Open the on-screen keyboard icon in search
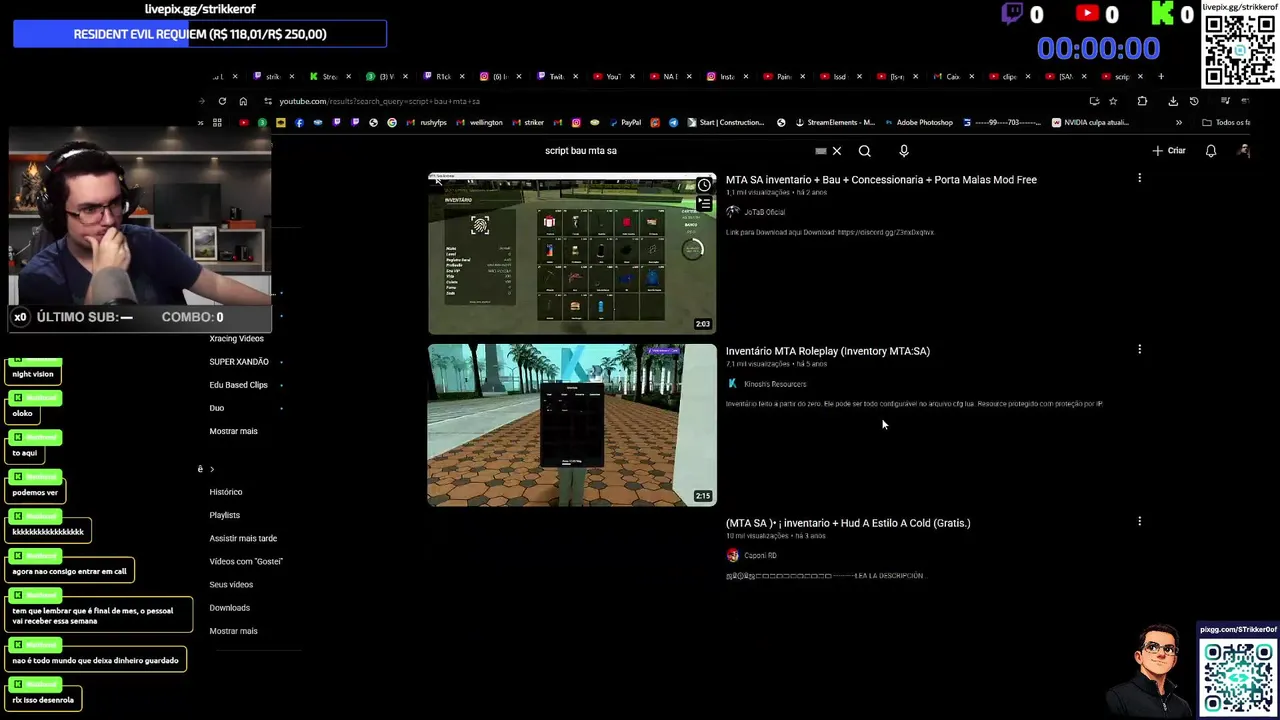 (820, 151)
